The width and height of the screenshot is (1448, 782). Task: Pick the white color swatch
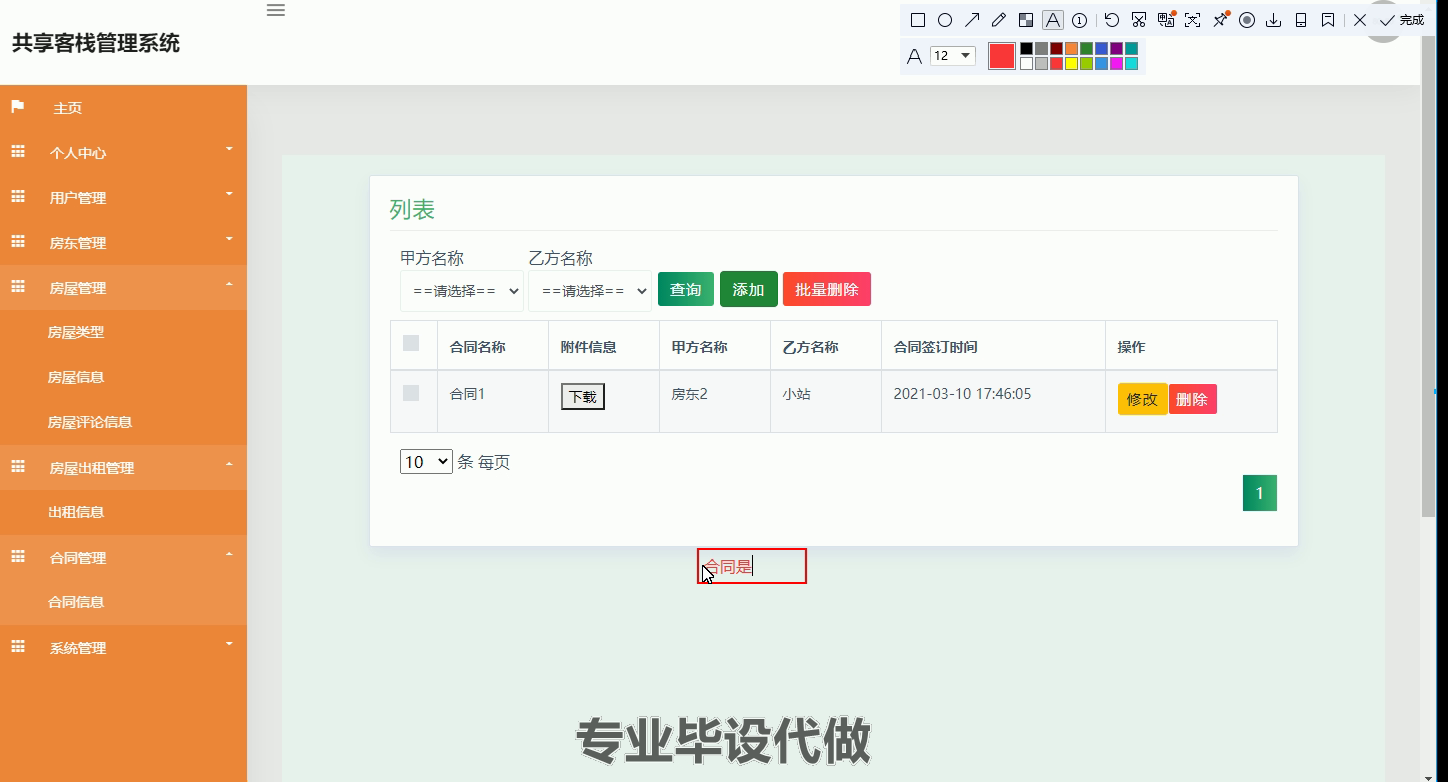pyautogui.click(x=1026, y=63)
